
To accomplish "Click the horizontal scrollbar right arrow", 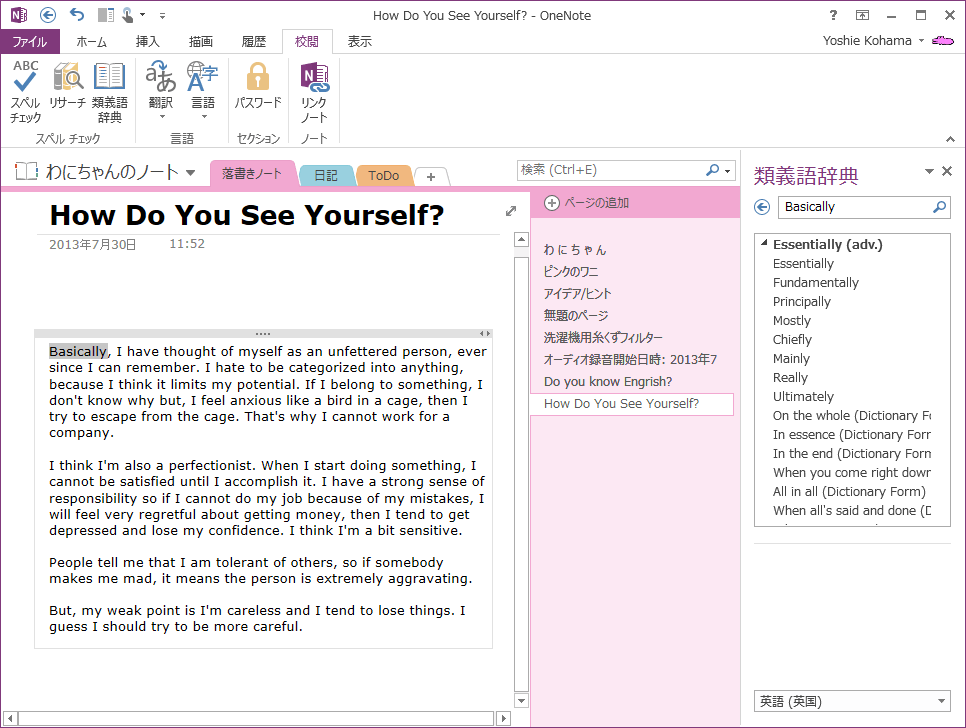I will pyautogui.click(x=503, y=718).
